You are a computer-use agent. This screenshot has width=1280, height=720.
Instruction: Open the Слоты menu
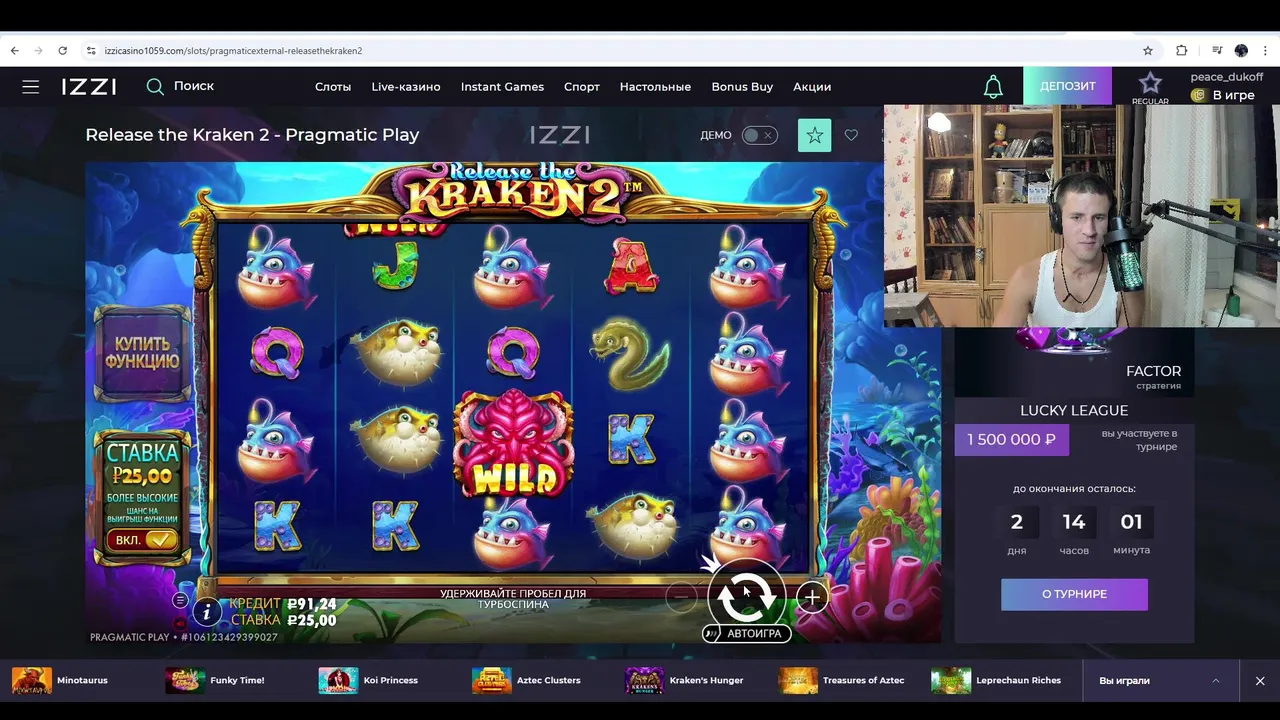(x=333, y=87)
